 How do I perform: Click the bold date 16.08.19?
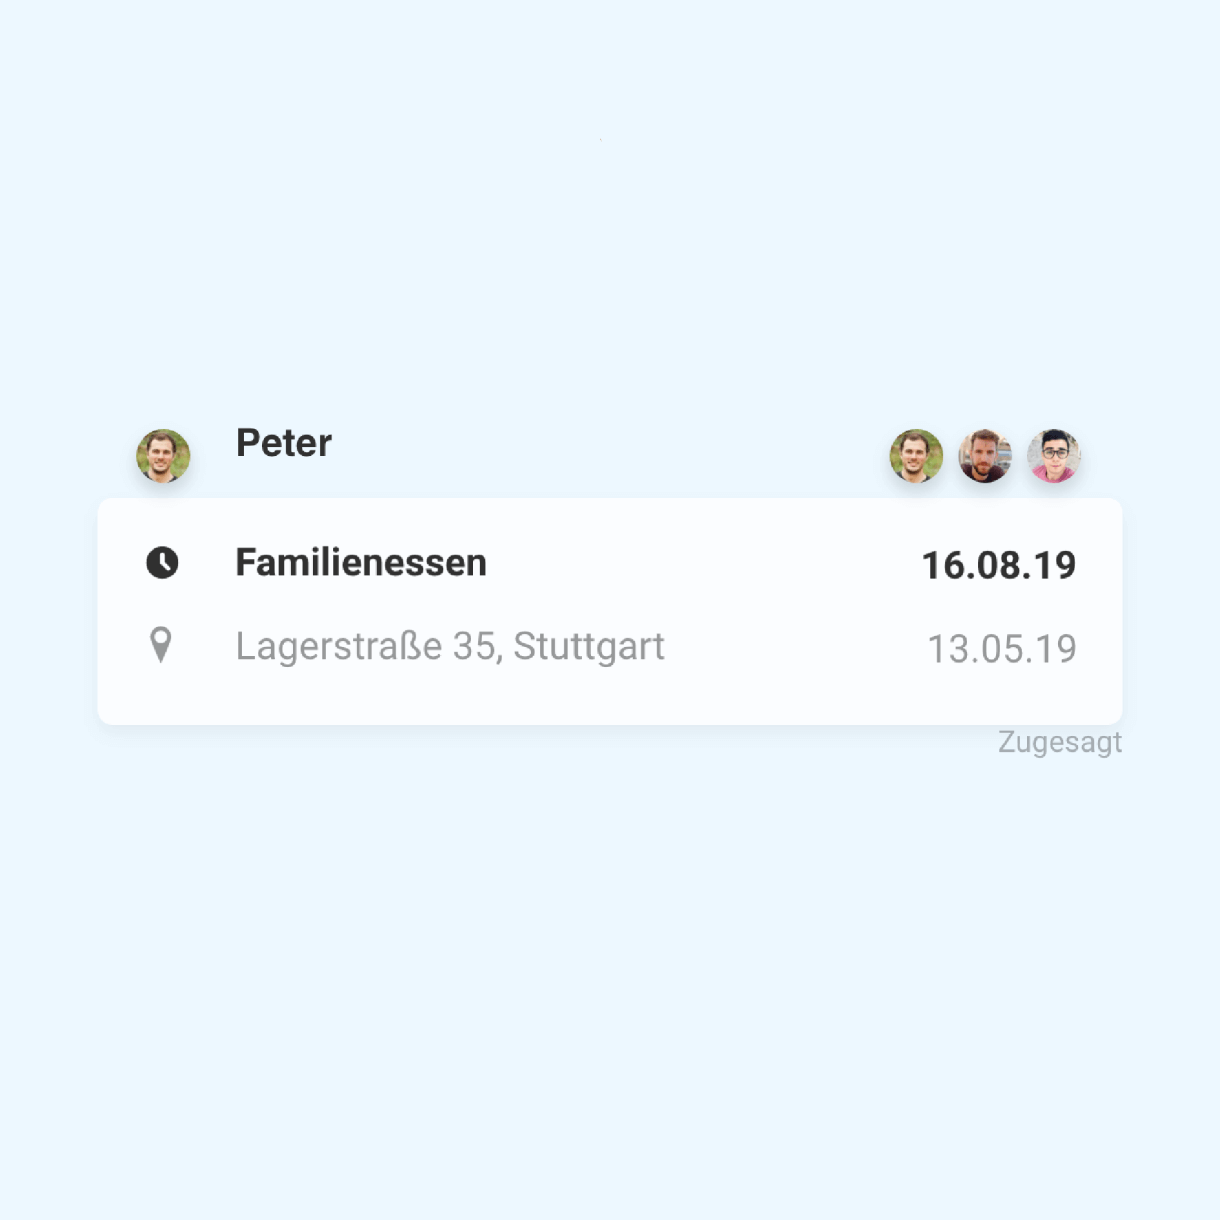point(999,565)
